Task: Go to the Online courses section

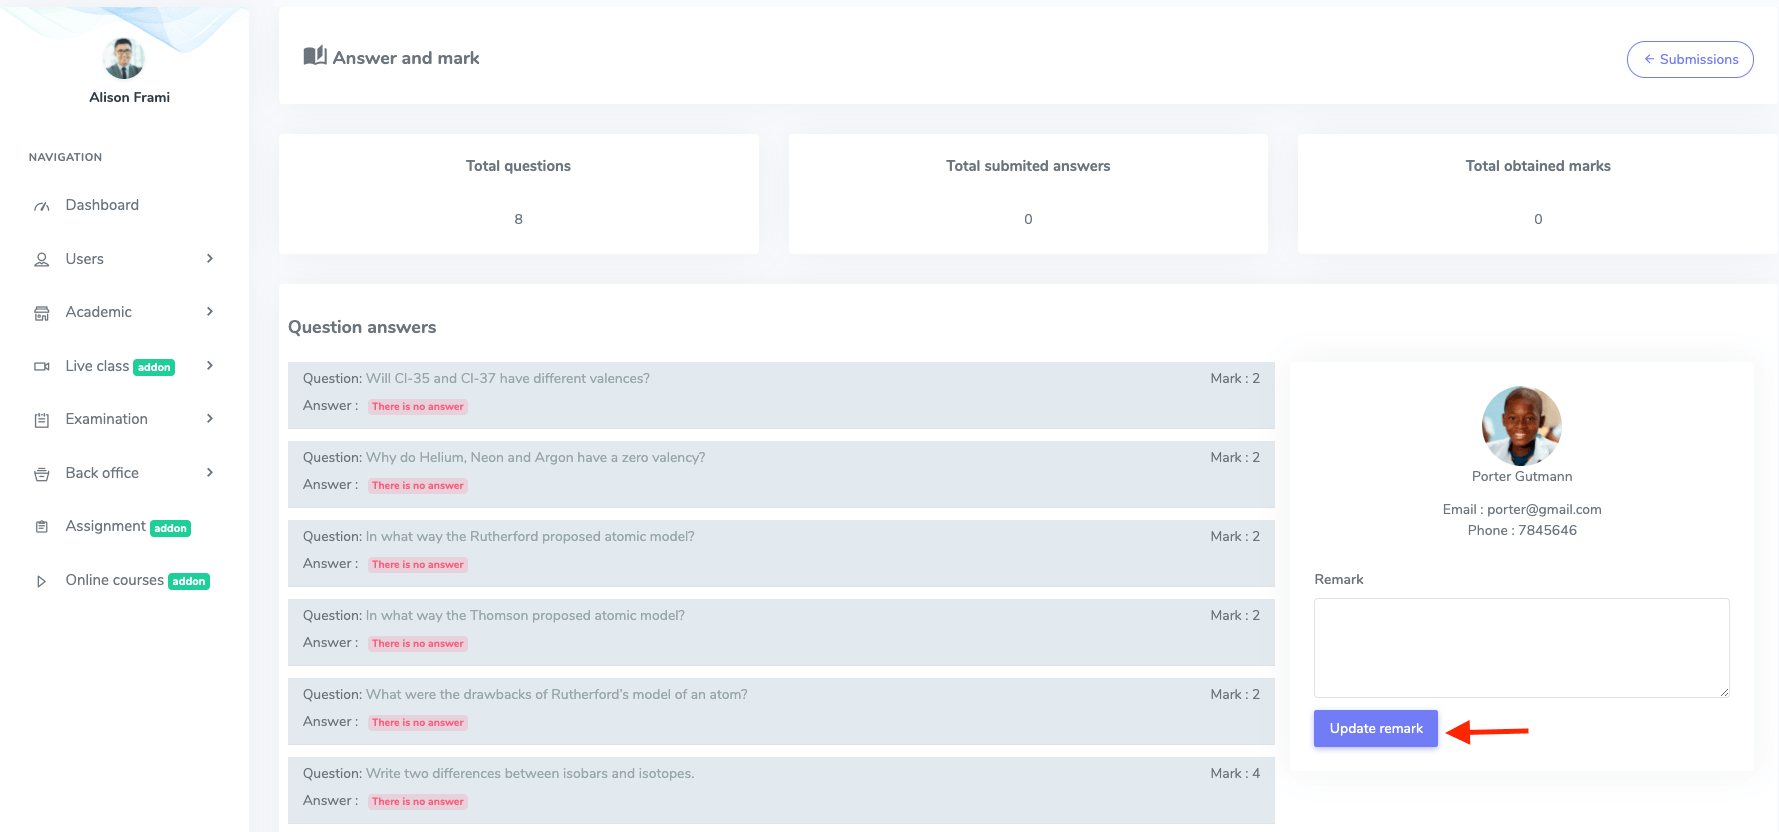Action: 114,580
